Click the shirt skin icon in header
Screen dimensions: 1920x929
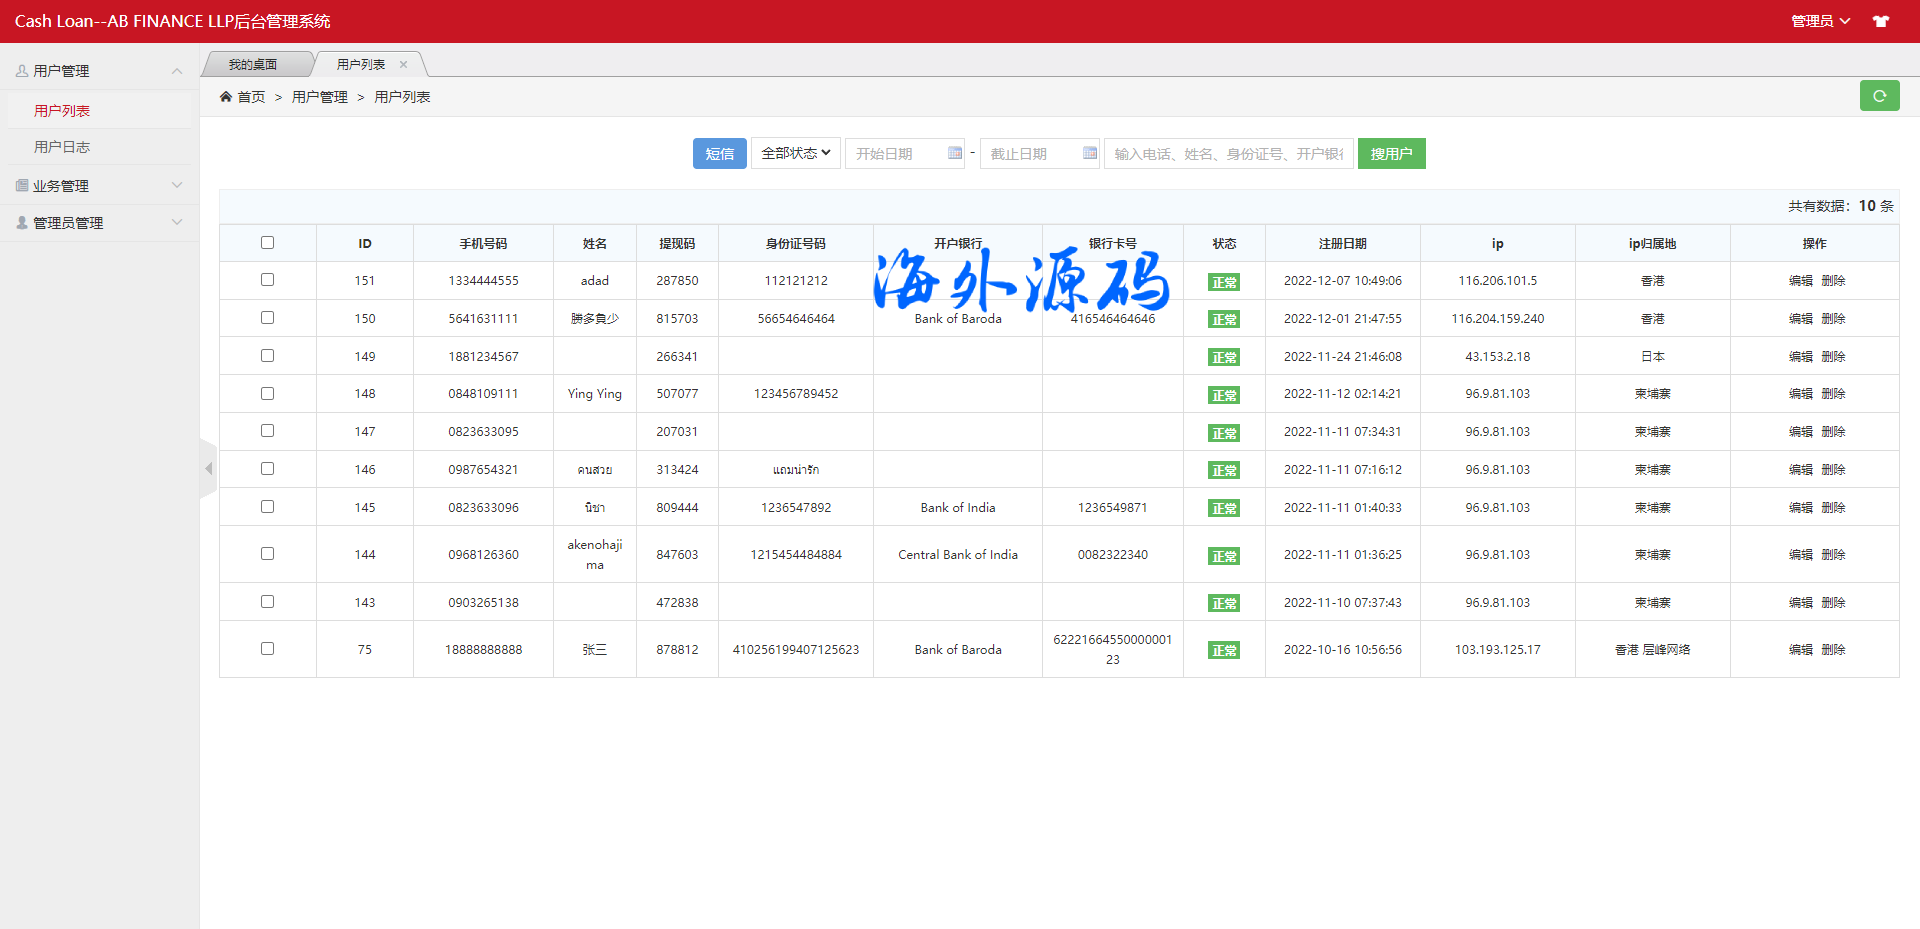point(1881,21)
